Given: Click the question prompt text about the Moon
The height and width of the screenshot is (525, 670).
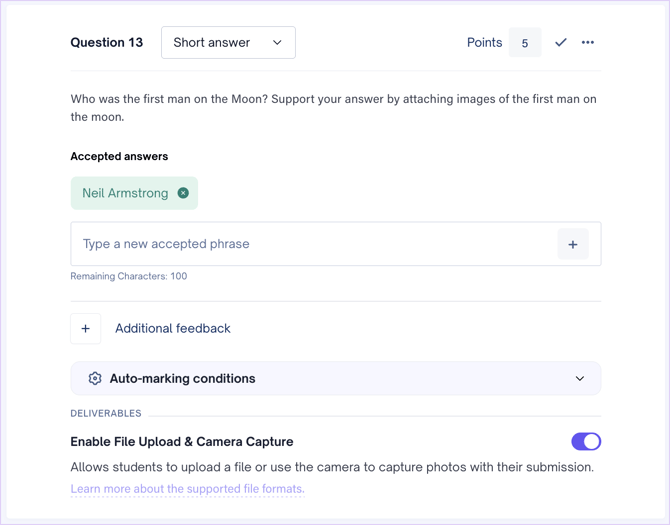Looking at the screenshot, I should pyautogui.click(x=333, y=108).
